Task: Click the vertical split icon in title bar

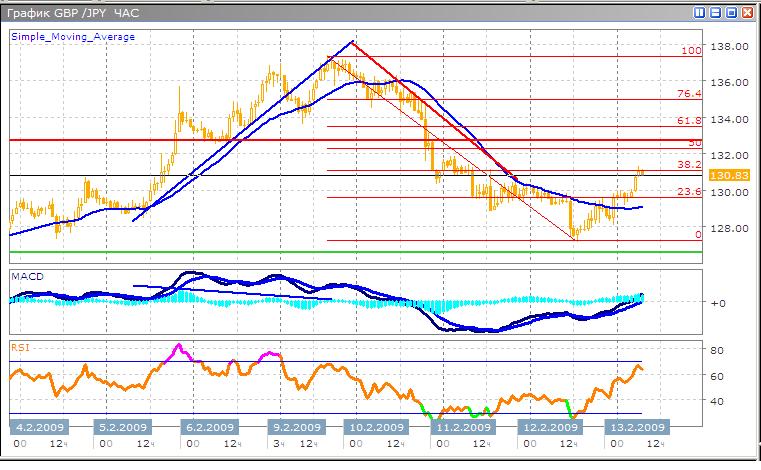Action: point(701,12)
